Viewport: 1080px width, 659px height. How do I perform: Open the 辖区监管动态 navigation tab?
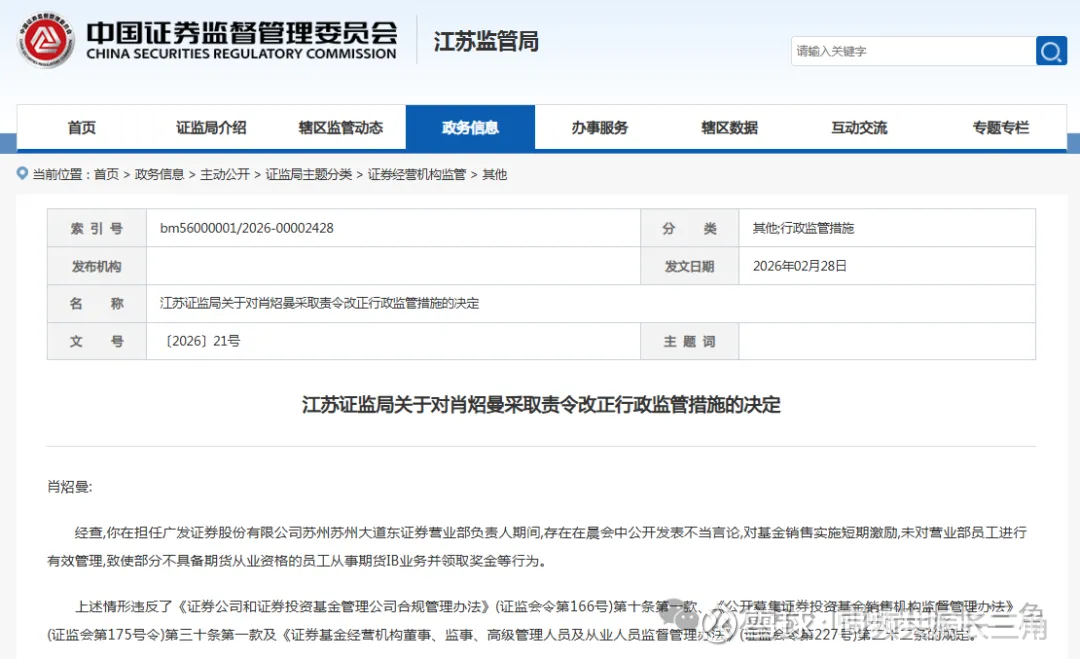click(340, 127)
